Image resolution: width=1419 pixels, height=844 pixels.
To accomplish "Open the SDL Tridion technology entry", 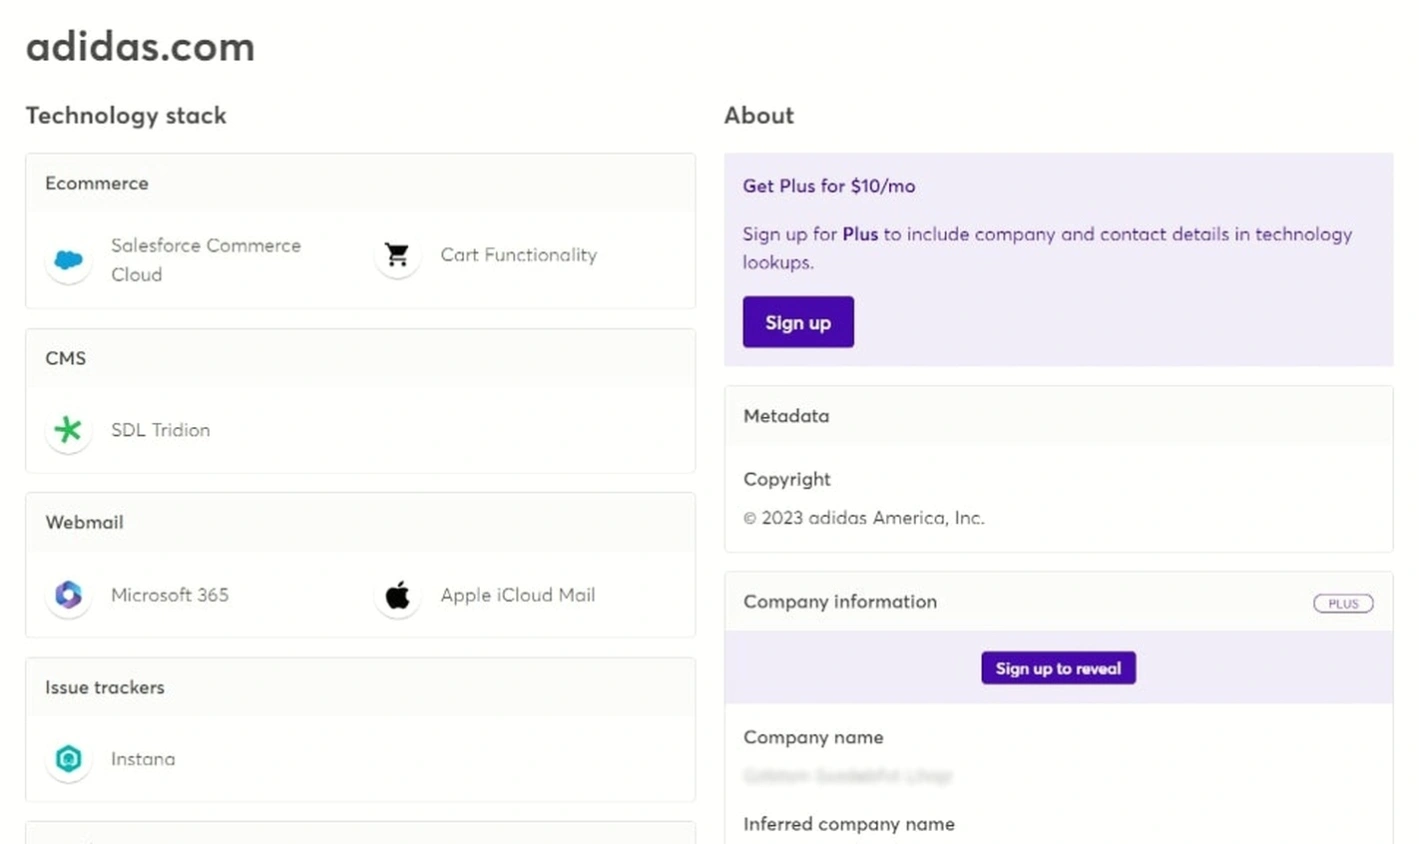I will [x=160, y=430].
